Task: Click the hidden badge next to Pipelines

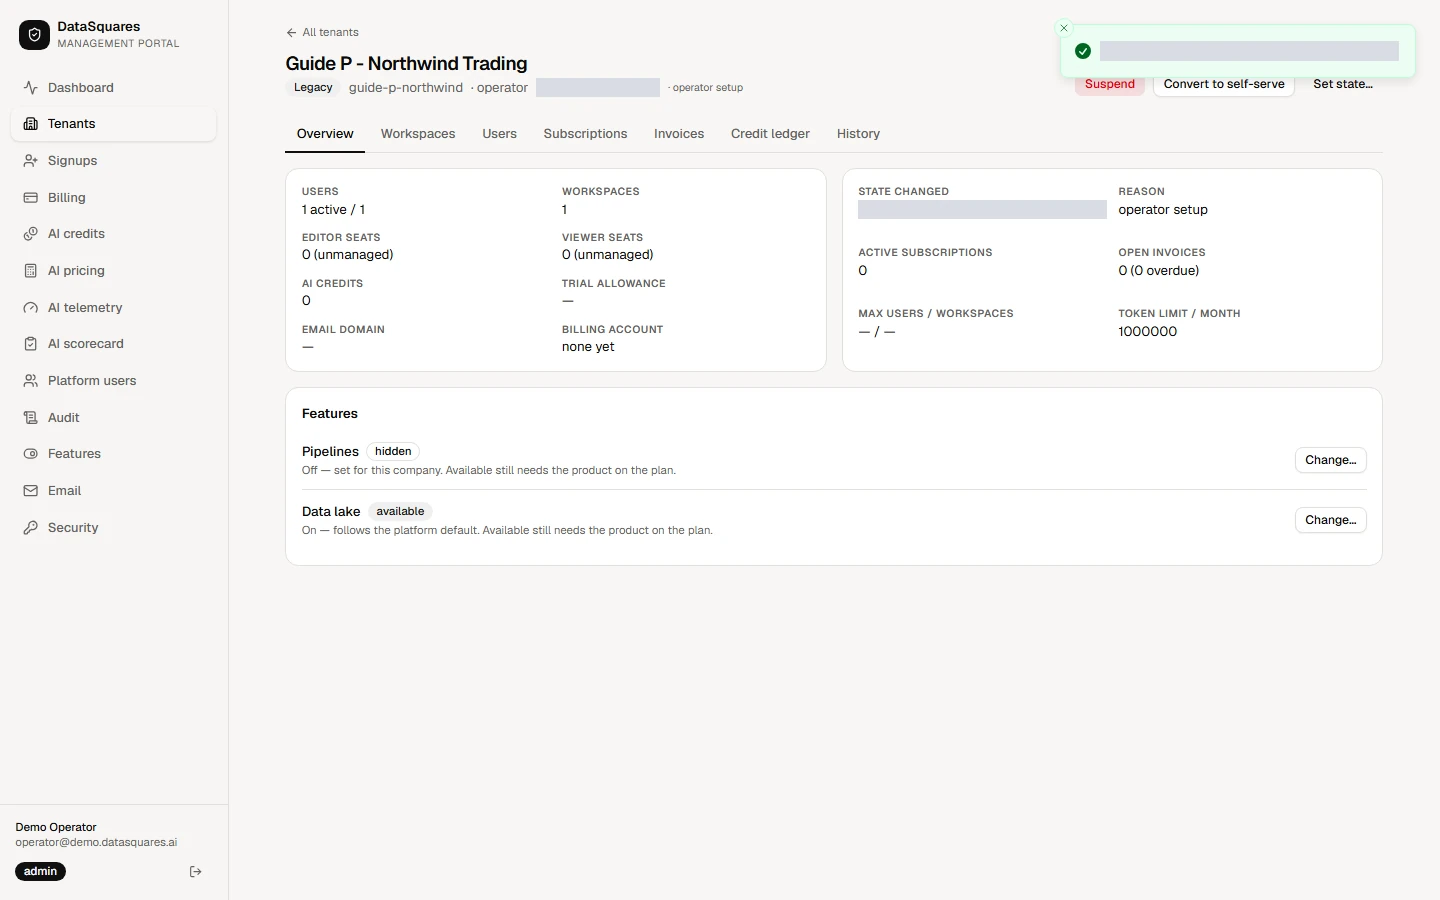Action: tap(393, 451)
